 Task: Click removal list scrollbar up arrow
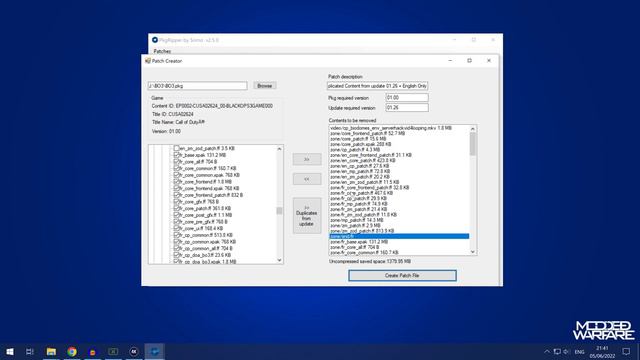[x=473, y=129]
